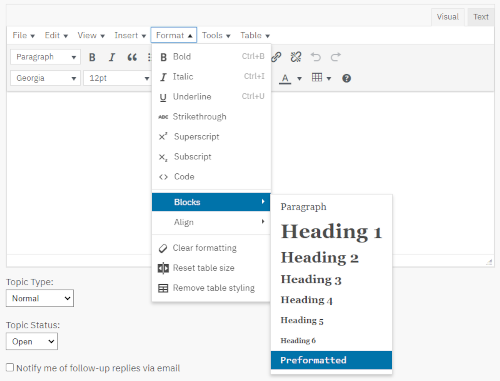Check Notify me of follow-up replies
The image size is (500, 381).
[10, 368]
